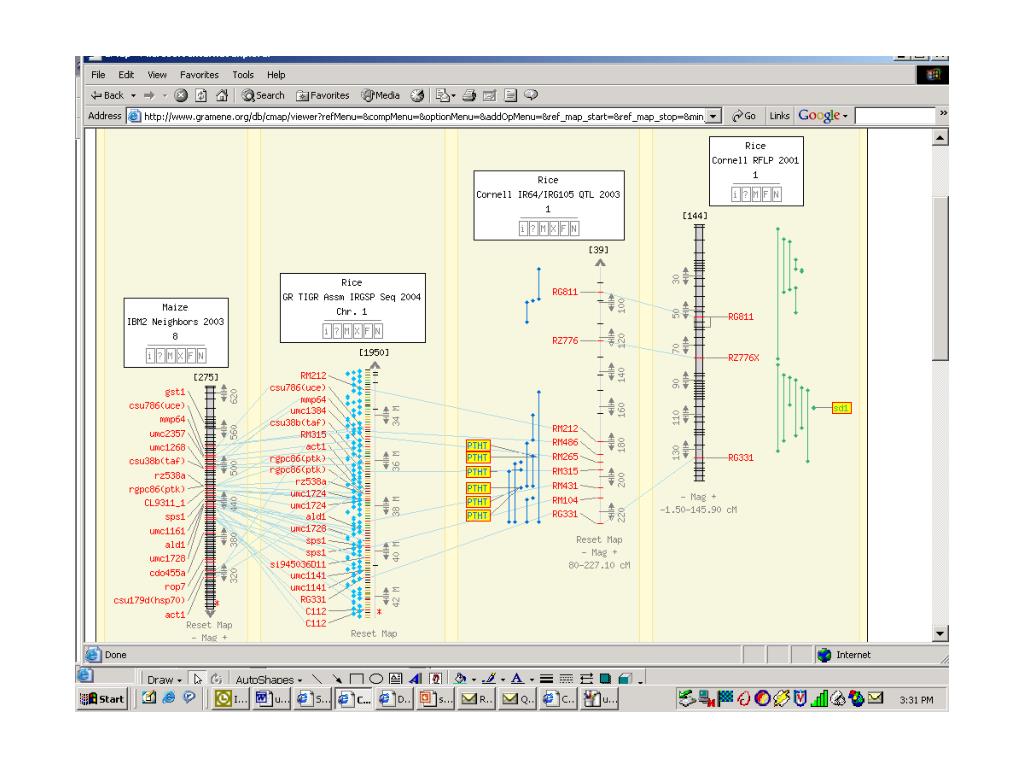Open the si945036D11 marker link
This screenshot has height=768, width=1024.
pos(298,564)
